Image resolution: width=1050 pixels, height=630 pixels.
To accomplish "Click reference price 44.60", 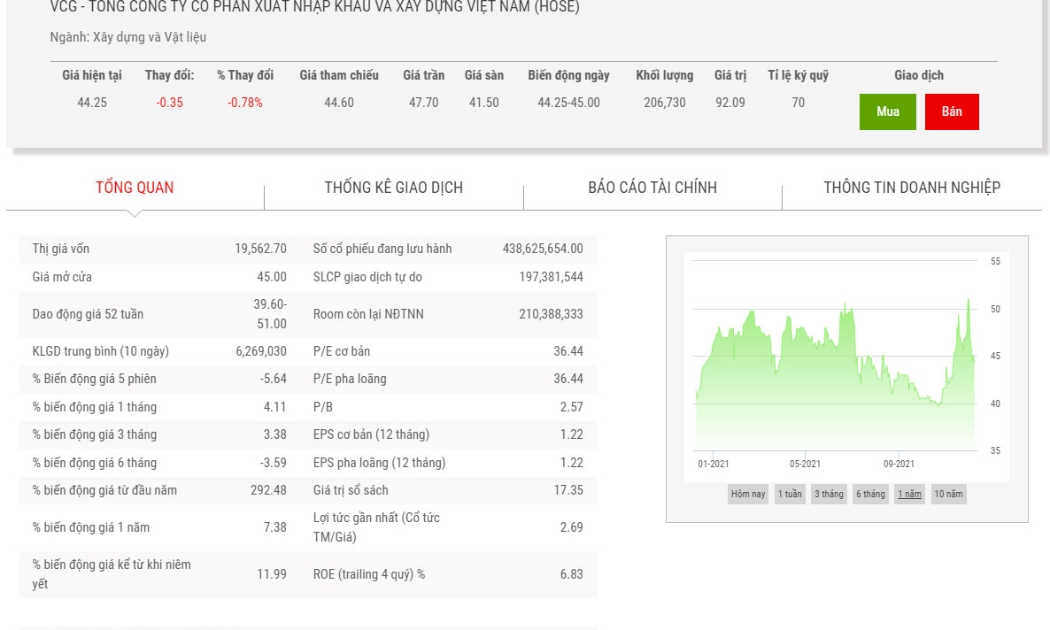I will pos(339,102).
